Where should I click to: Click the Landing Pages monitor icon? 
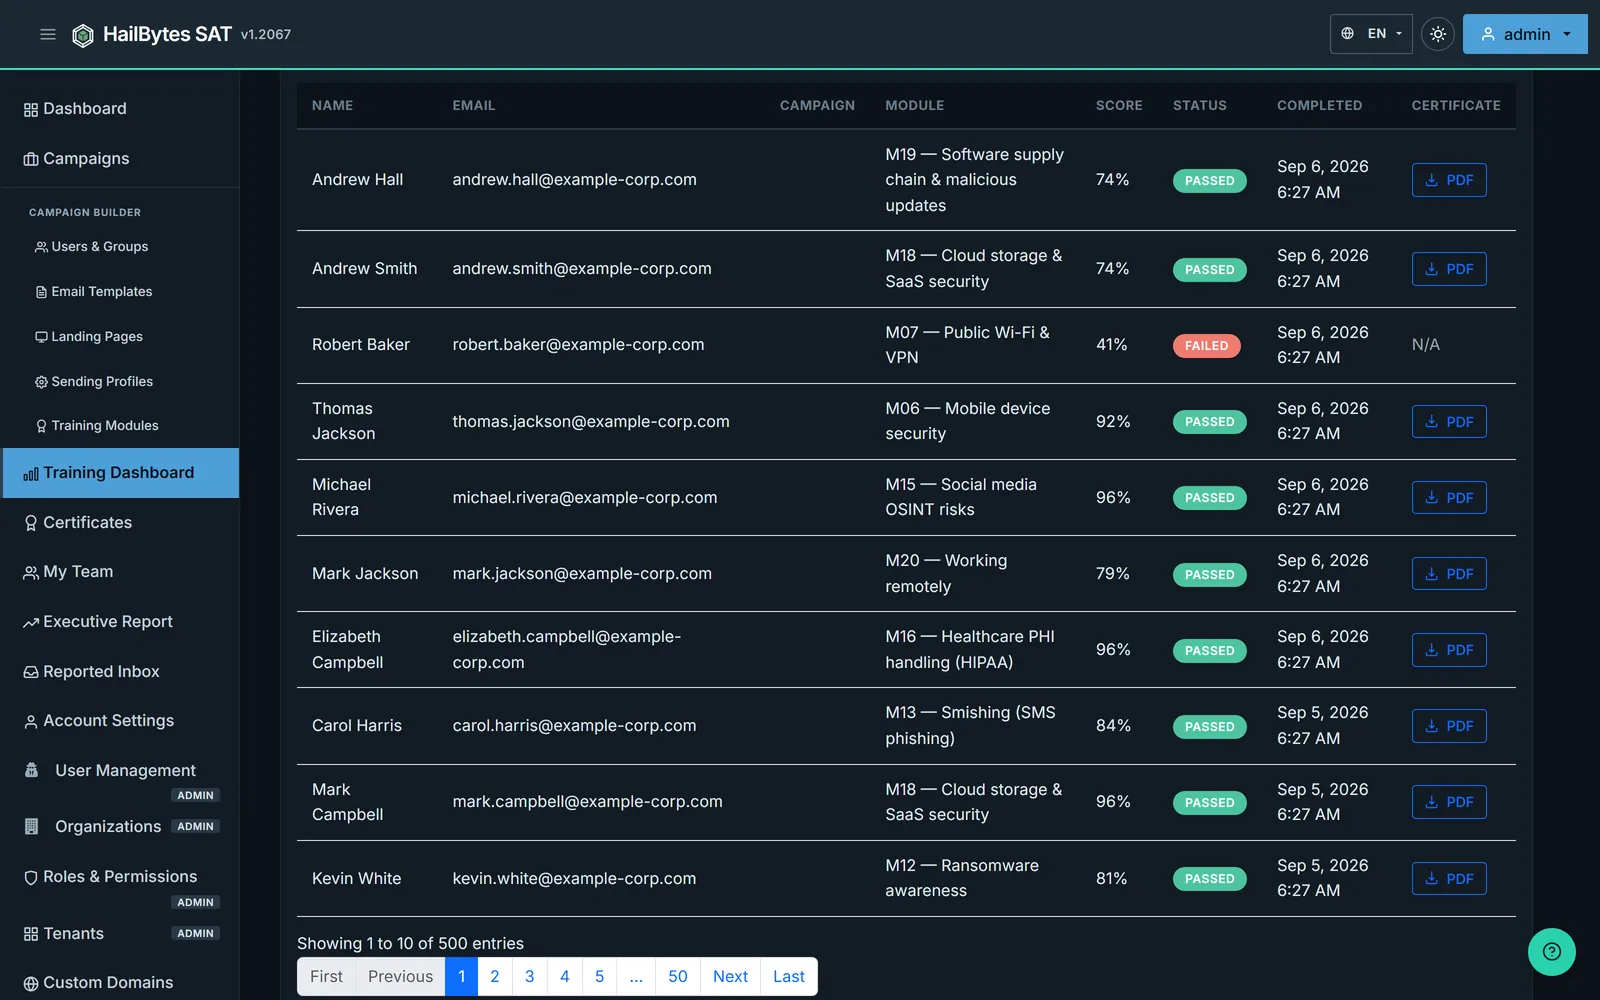point(41,337)
